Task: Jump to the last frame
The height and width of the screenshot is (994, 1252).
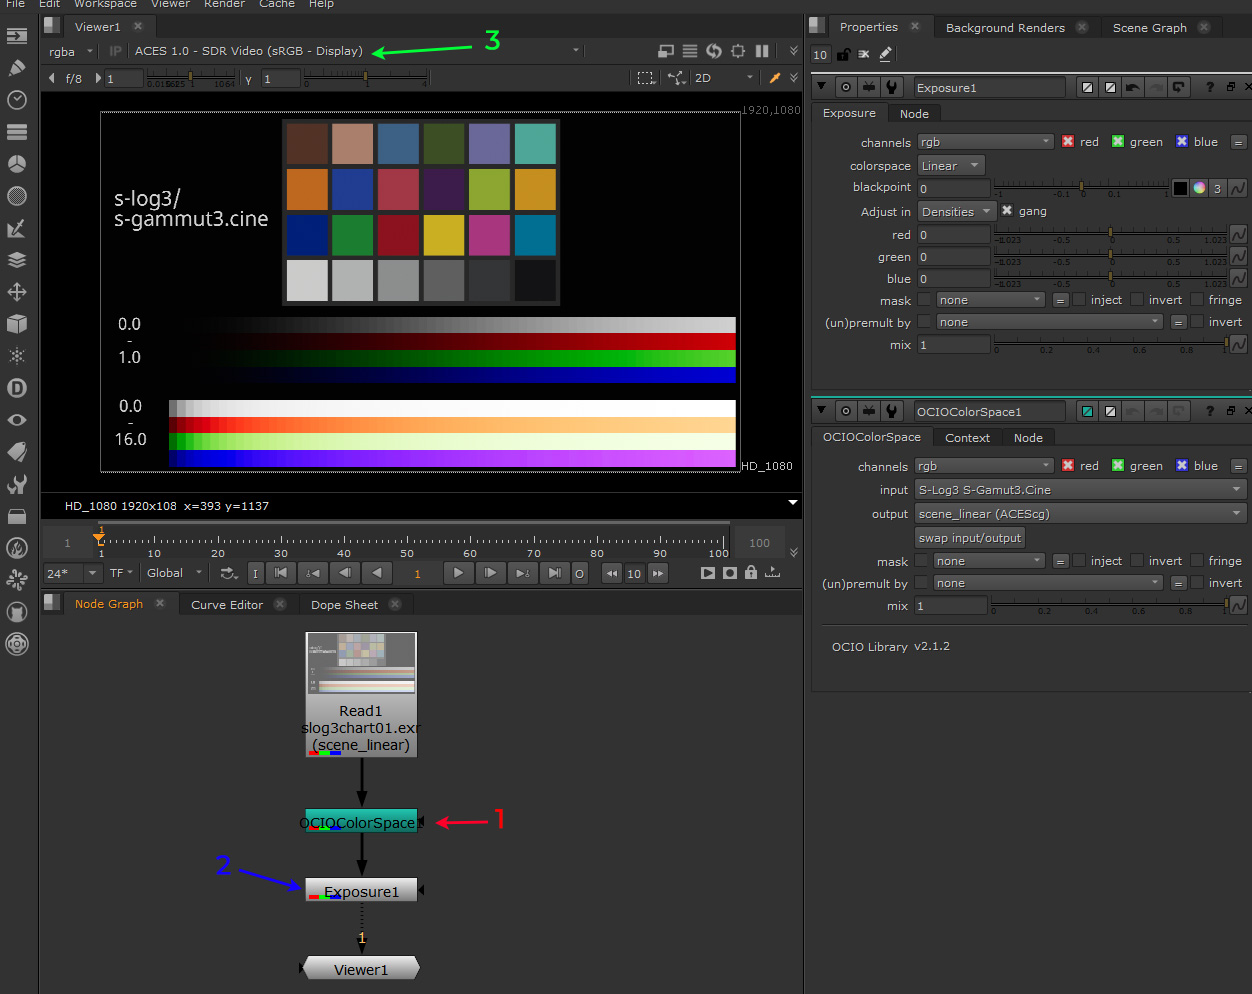Action: point(554,573)
